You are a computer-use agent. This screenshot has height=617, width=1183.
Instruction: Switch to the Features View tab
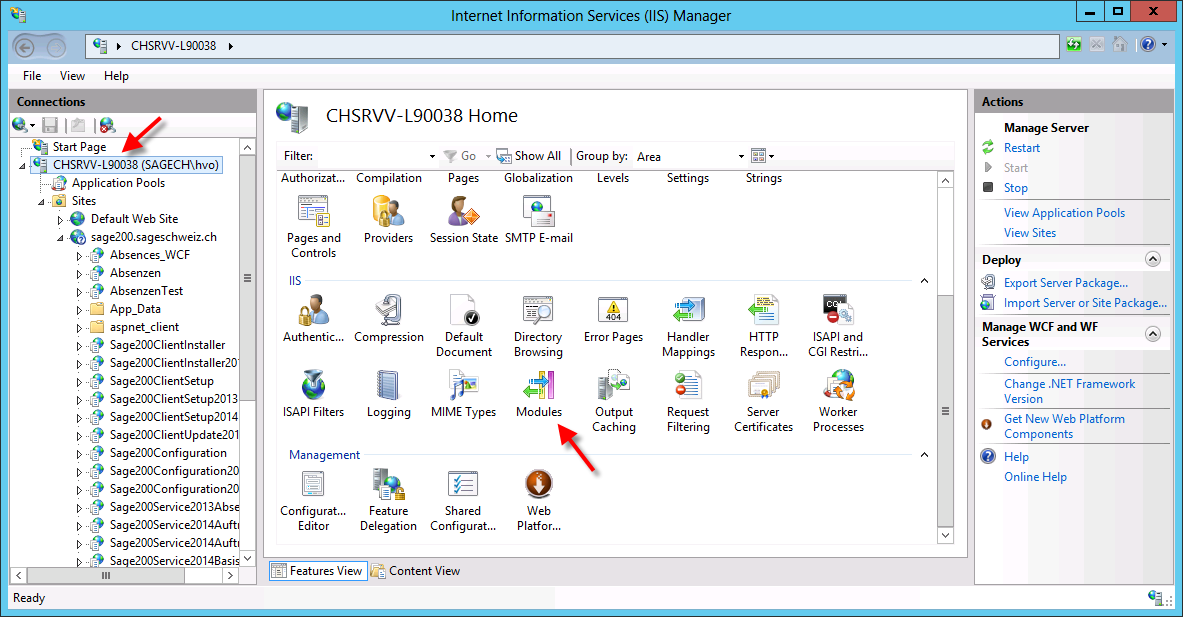(x=318, y=571)
